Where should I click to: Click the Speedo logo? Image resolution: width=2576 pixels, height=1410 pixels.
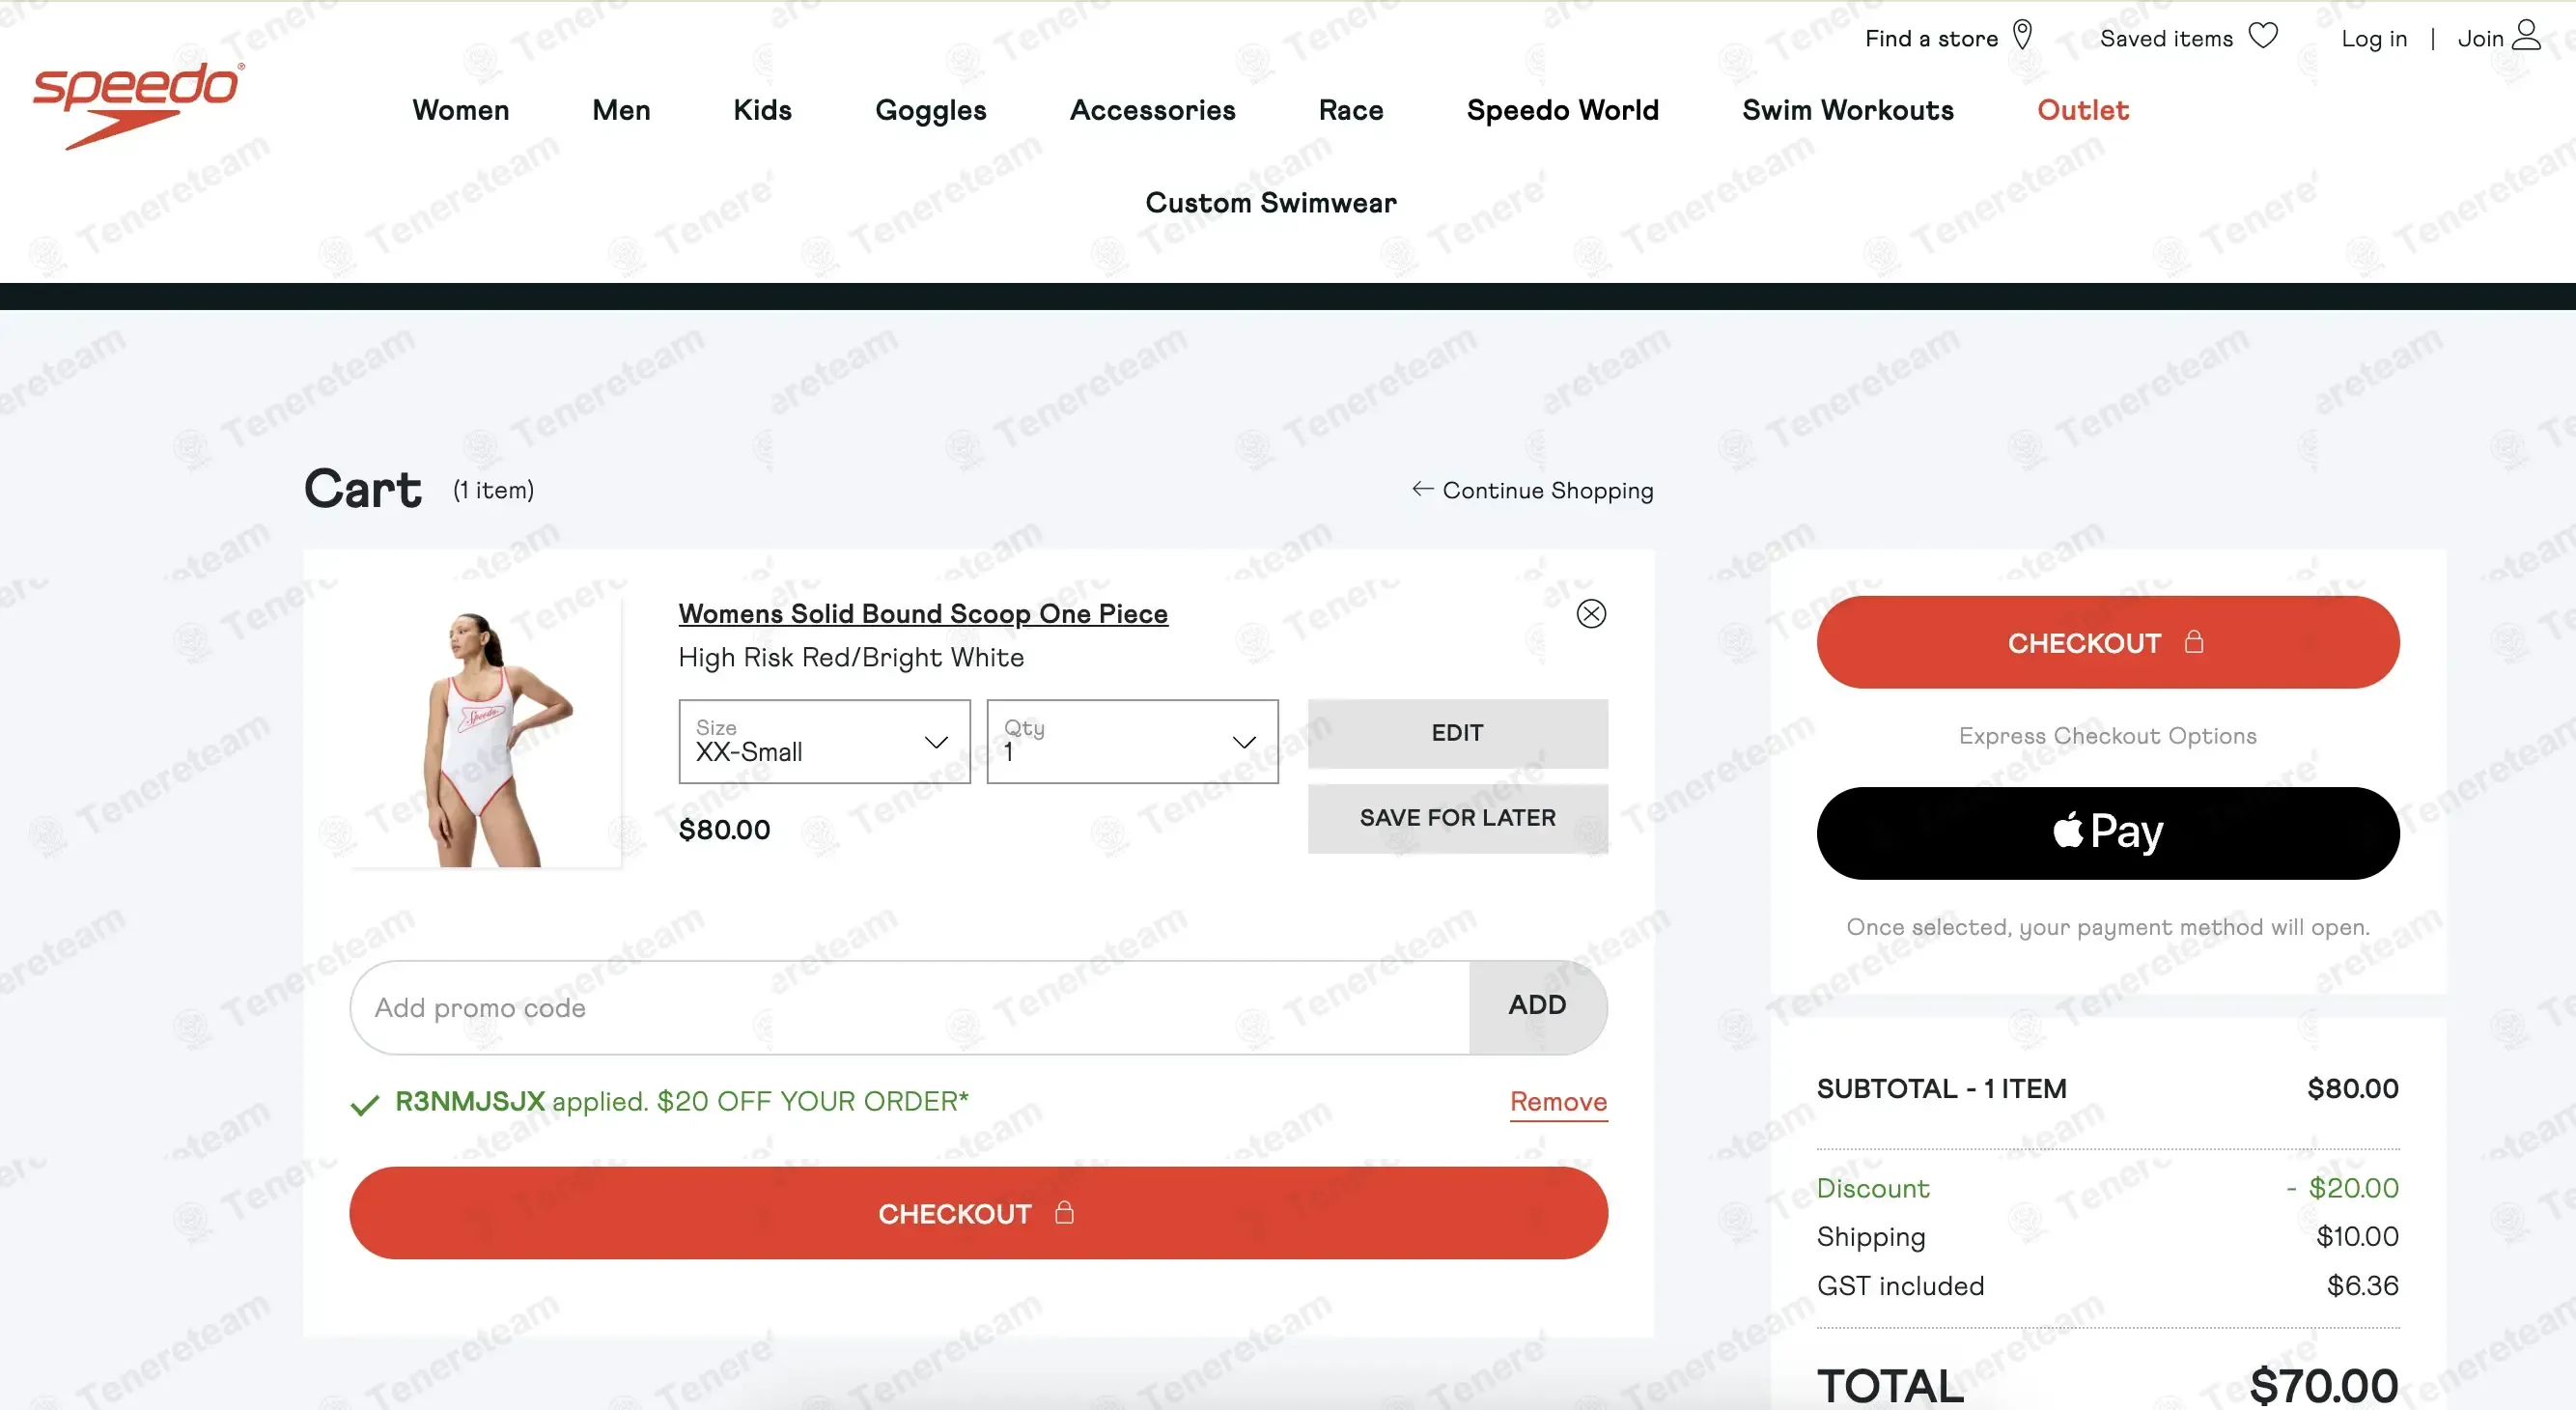point(138,105)
